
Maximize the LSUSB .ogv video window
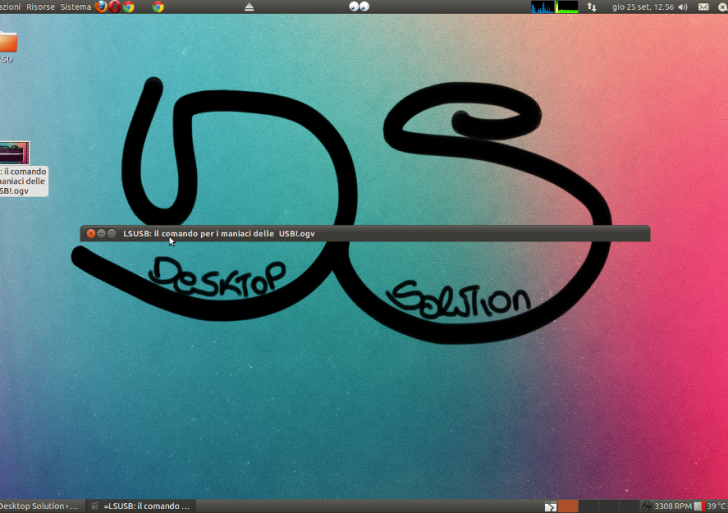(111, 234)
